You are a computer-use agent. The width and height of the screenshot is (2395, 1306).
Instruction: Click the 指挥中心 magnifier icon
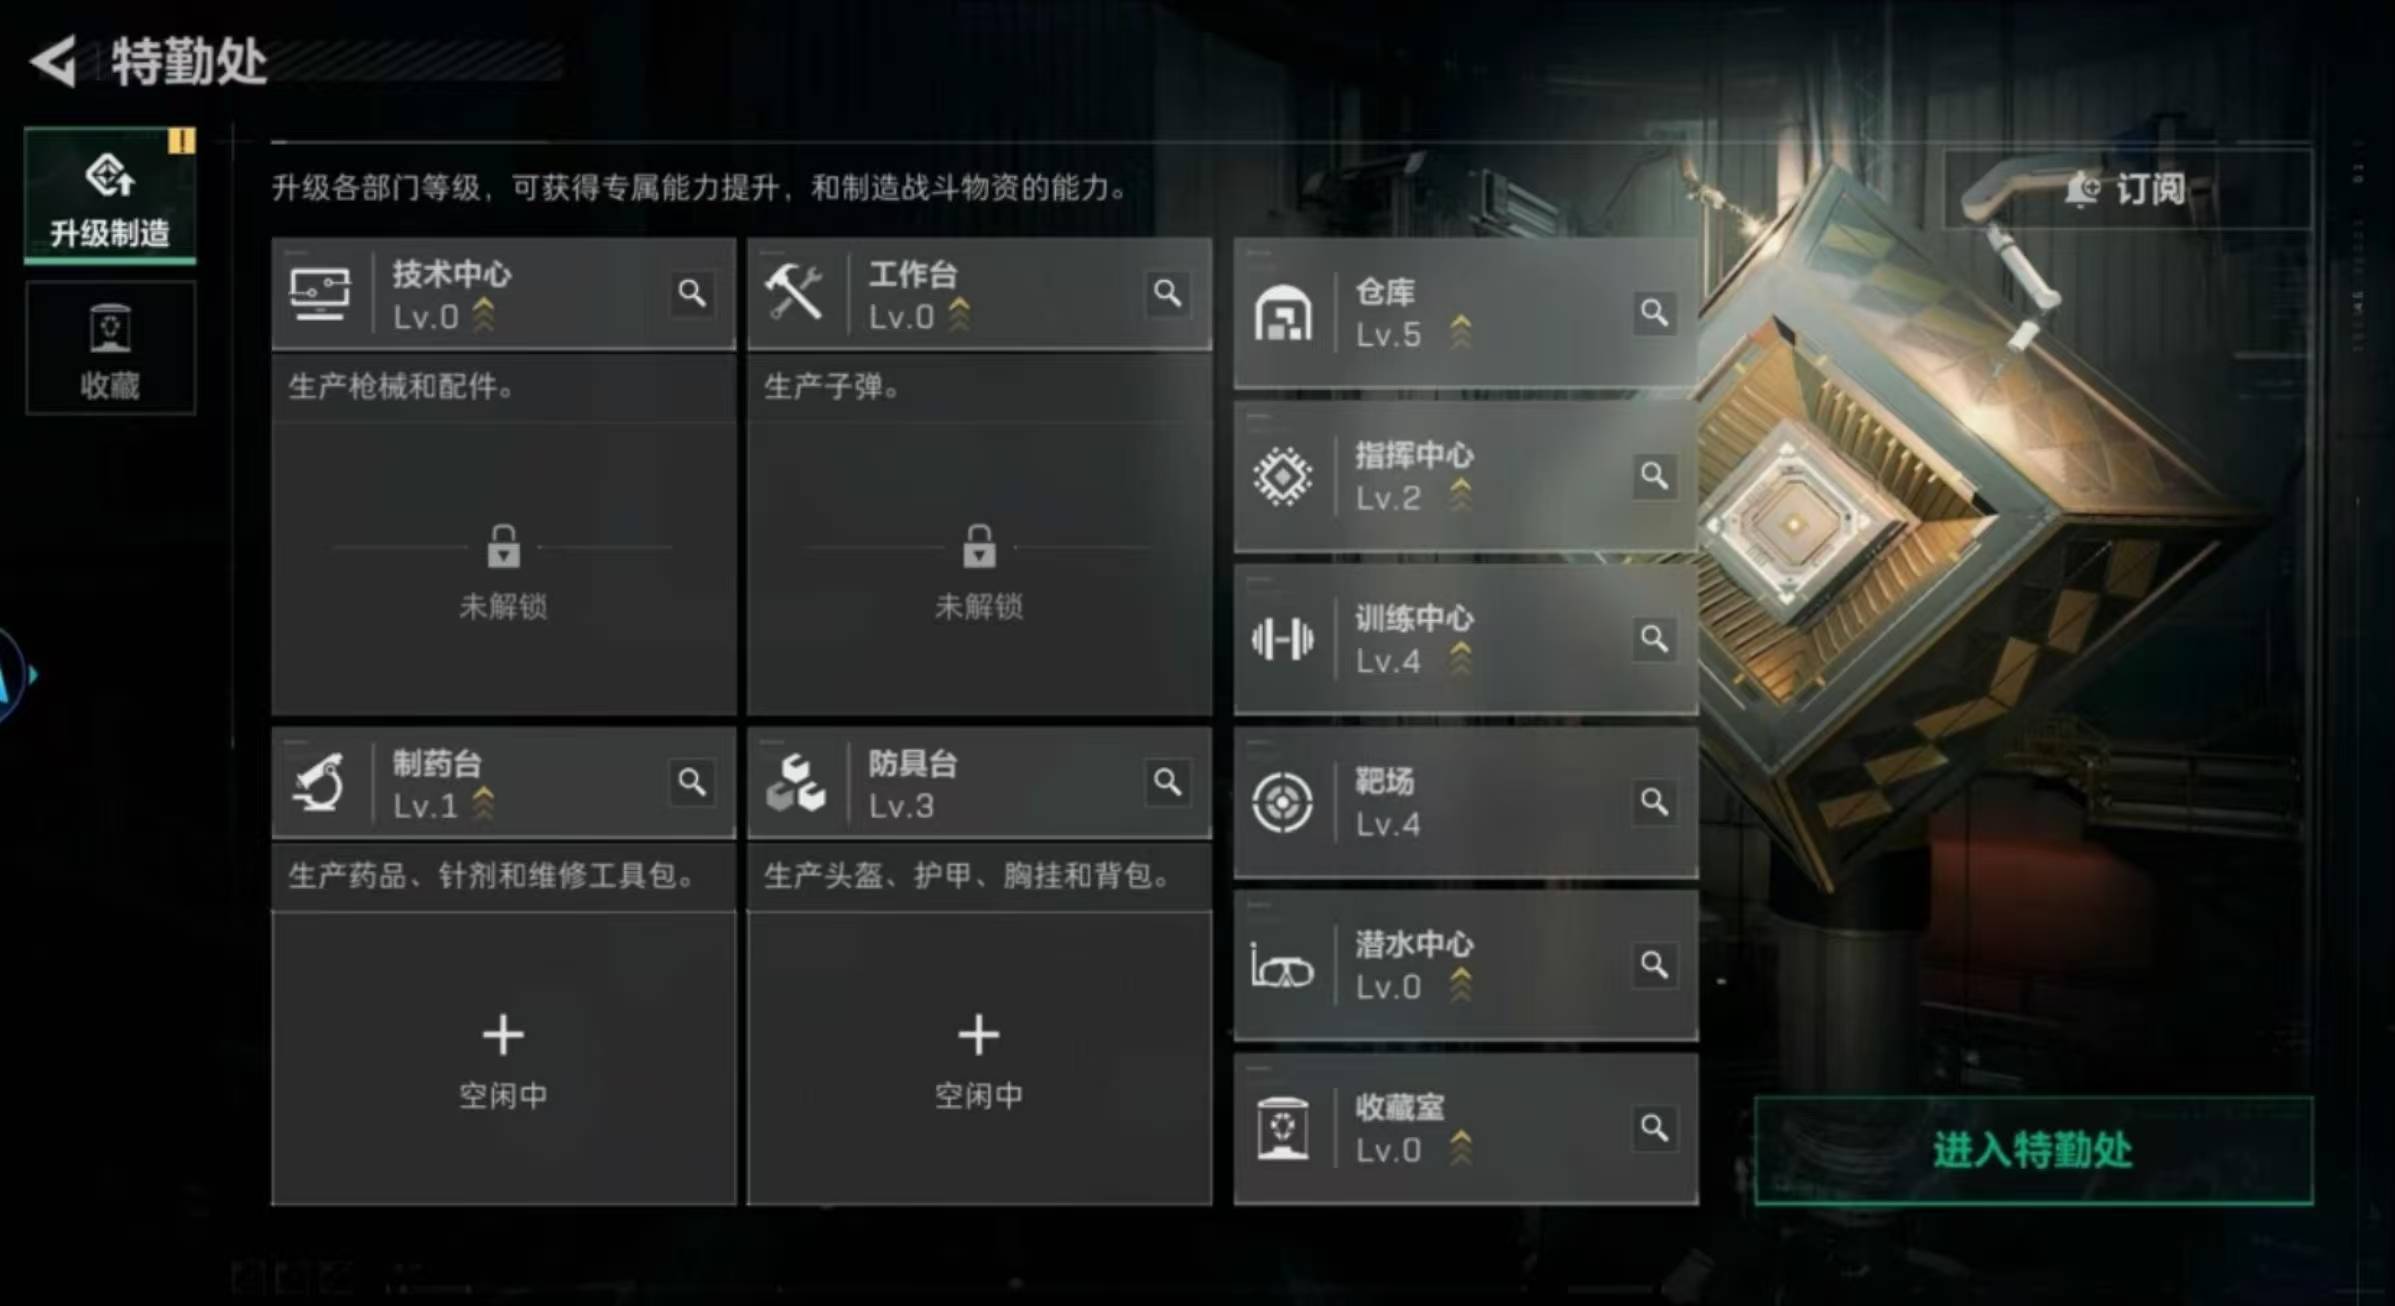1654,475
